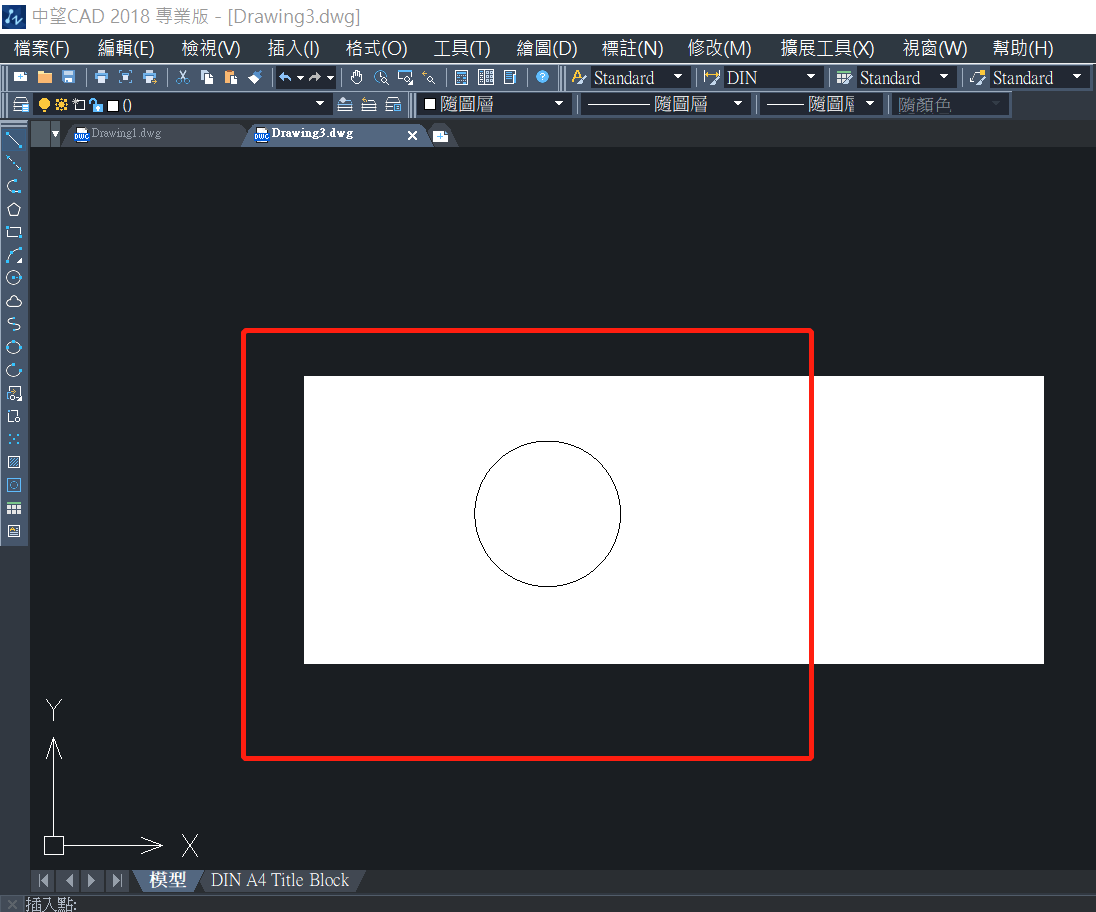The height and width of the screenshot is (912, 1096).
Task: Toggle layer 0 freeze sun icon
Action: click(62, 105)
